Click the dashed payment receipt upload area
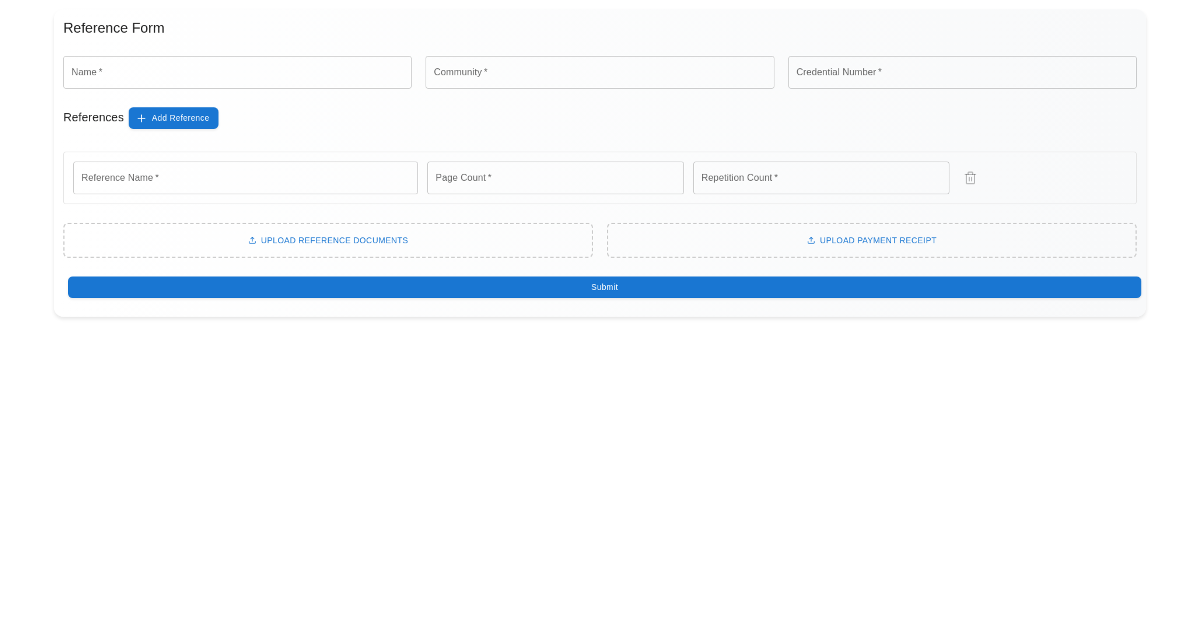 coord(871,240)
